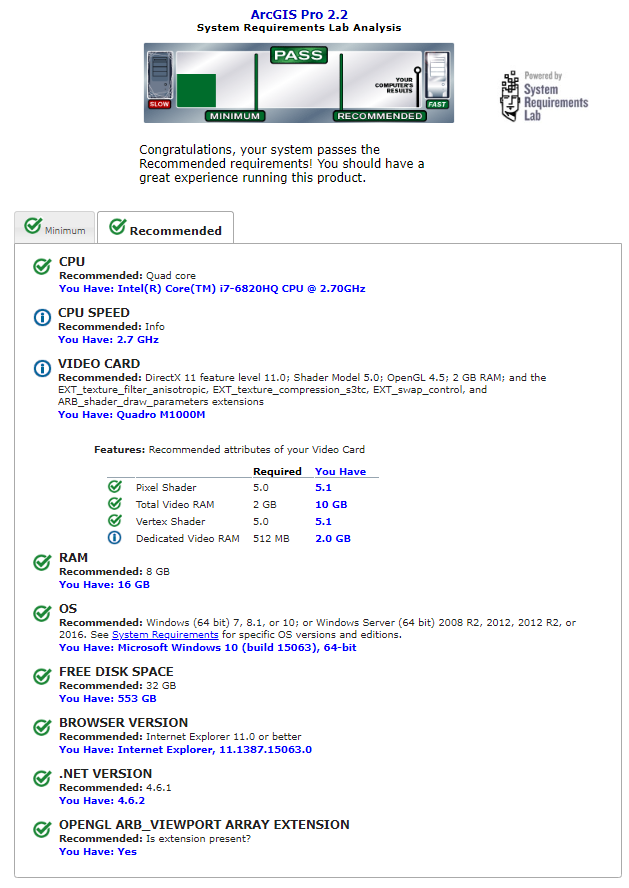Click the green performance bar in the meter
This screenshot has width=629, height=888.
coord(196,91)
